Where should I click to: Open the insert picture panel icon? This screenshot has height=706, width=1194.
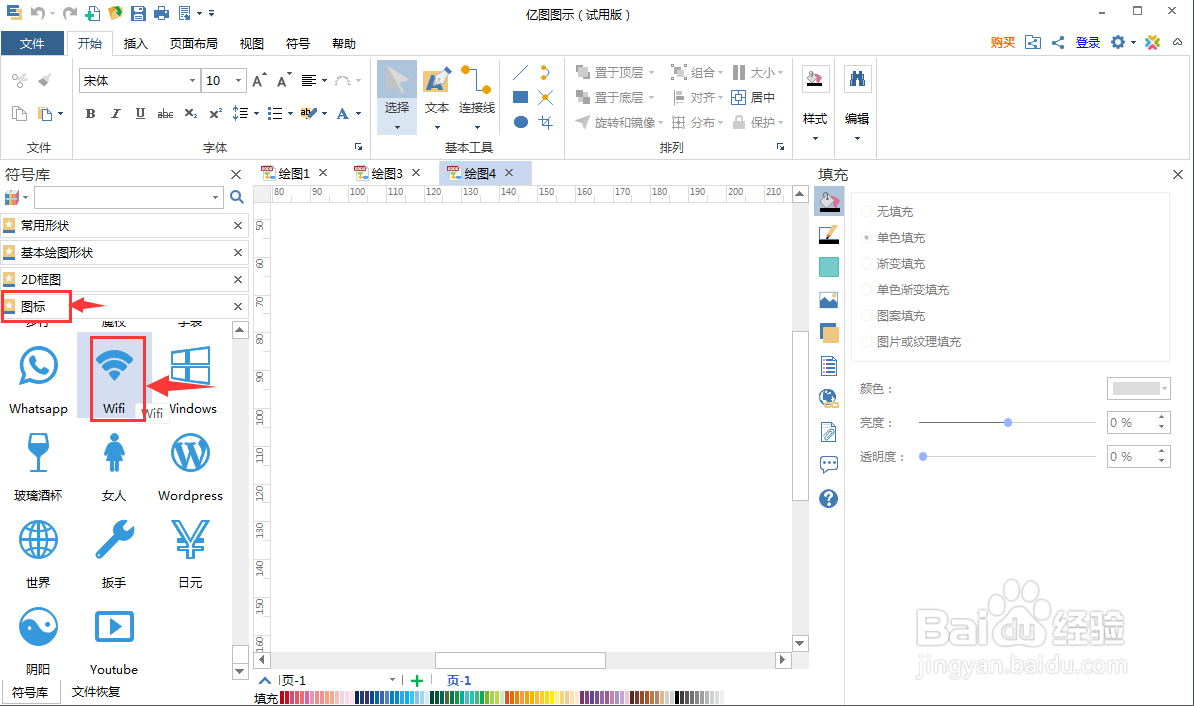pos(828,300)
